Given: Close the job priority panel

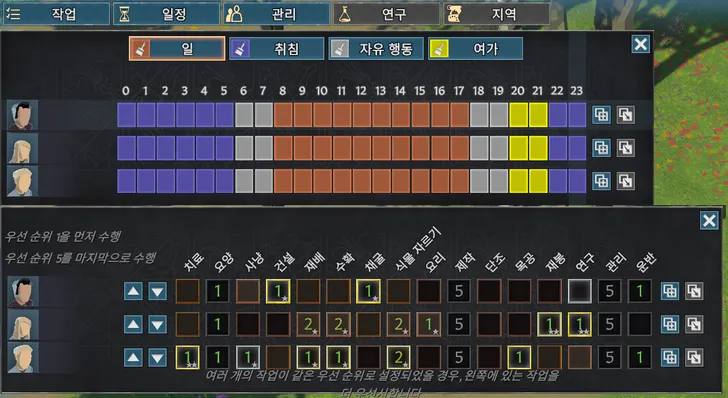Looking at the screenshot, I should [709, 221].
